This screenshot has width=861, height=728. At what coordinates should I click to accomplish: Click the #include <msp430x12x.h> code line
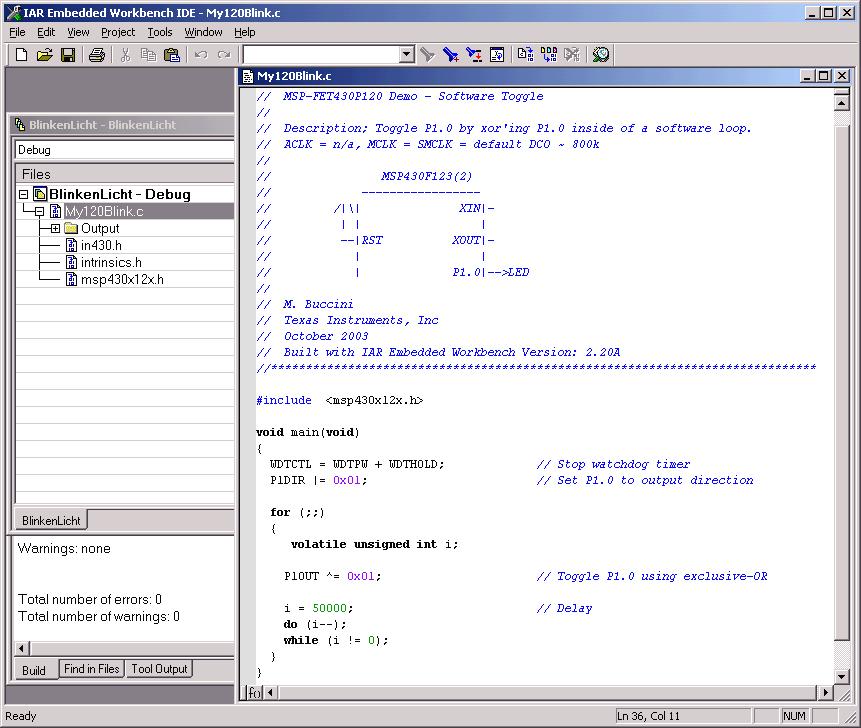pyautogui.click(x=339, y=400)
